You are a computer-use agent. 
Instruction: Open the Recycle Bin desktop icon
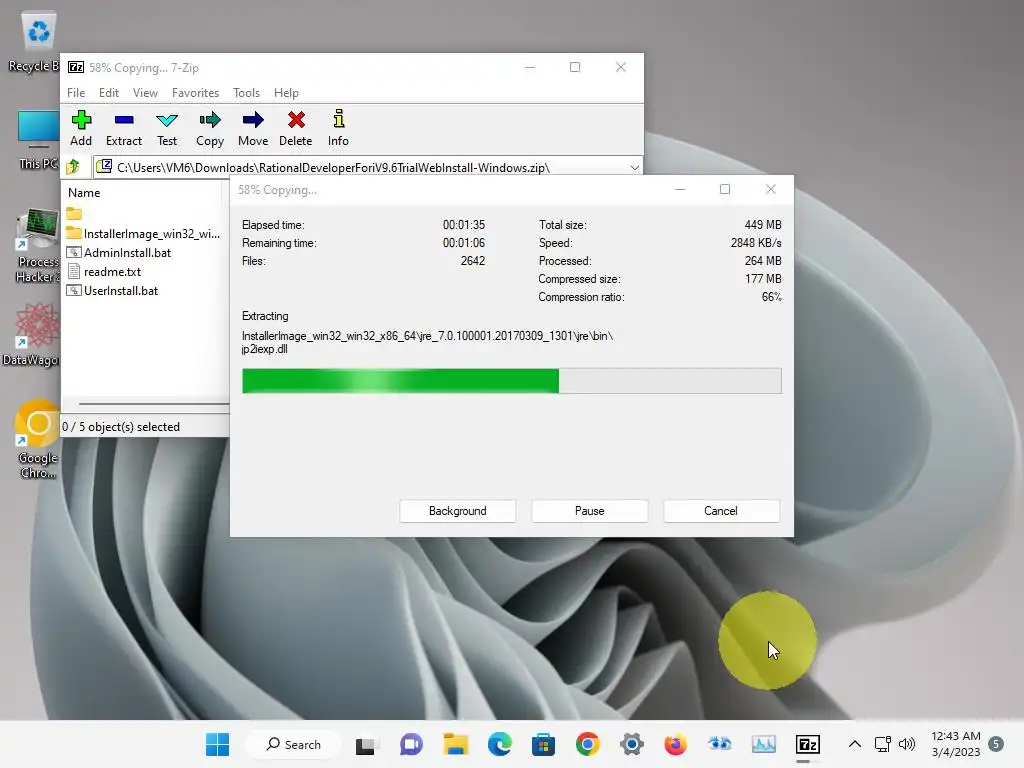[x=37, y=41]
